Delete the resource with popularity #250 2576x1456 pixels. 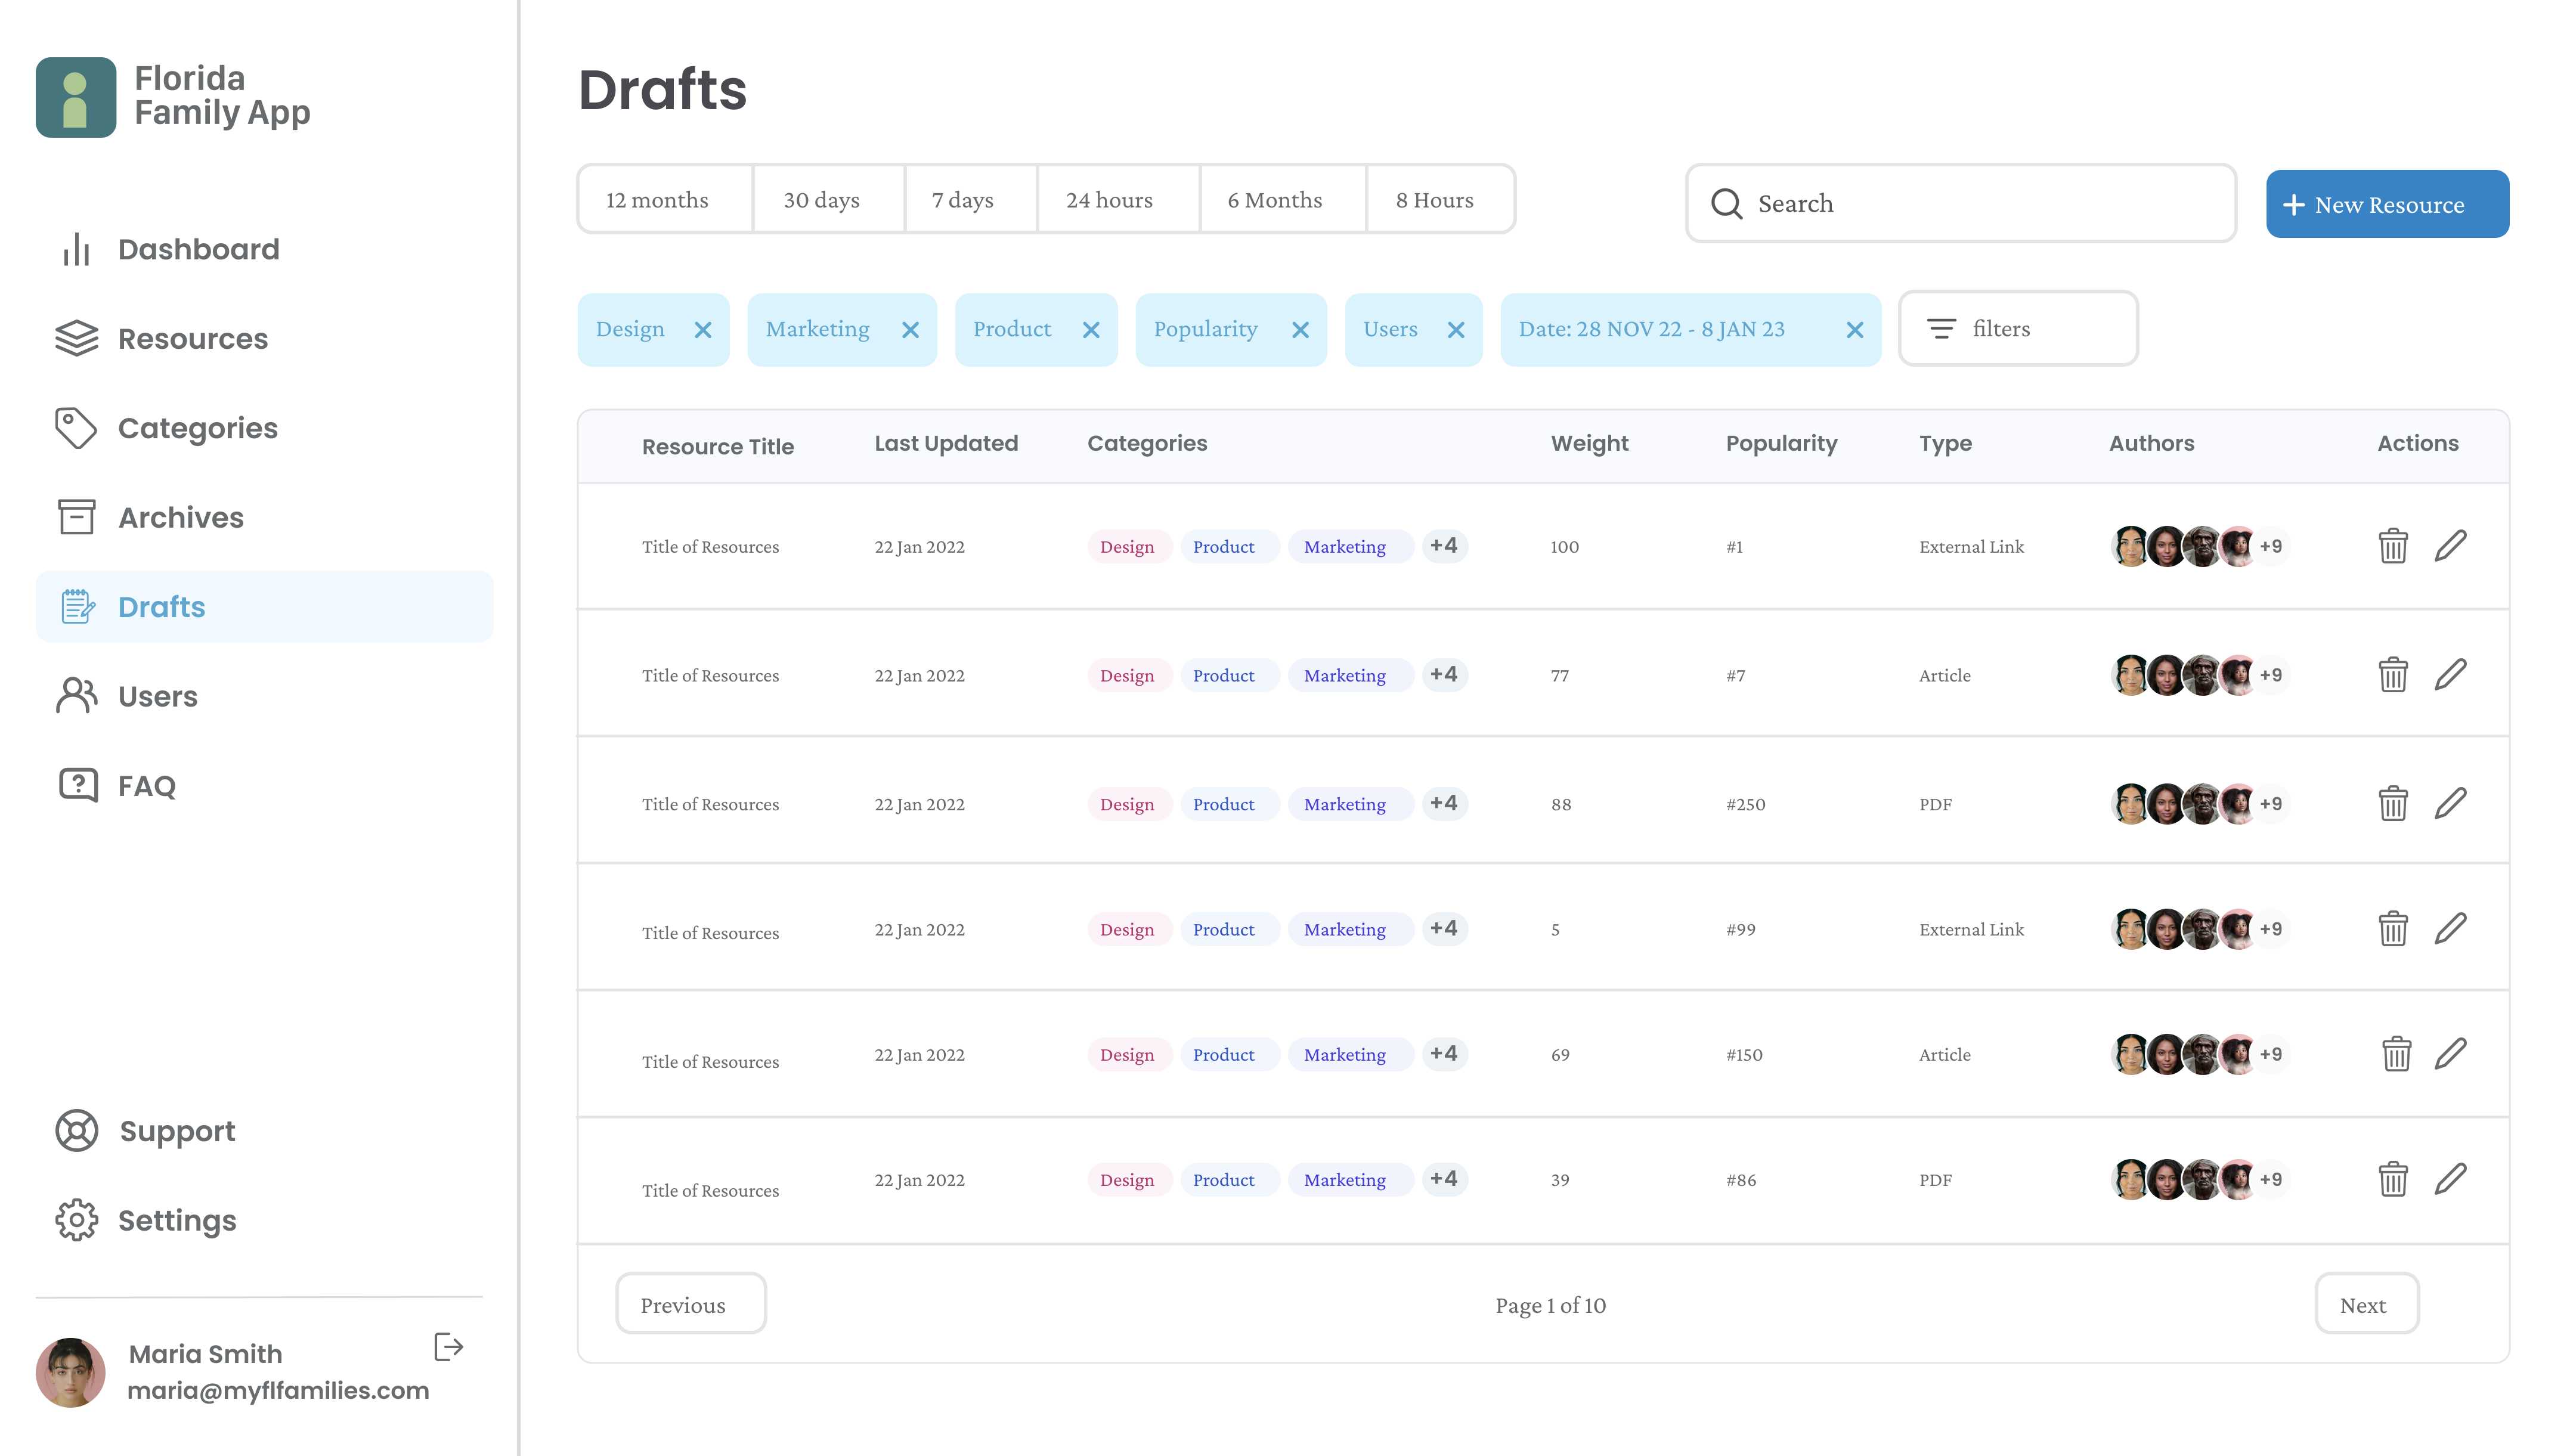2392,803
